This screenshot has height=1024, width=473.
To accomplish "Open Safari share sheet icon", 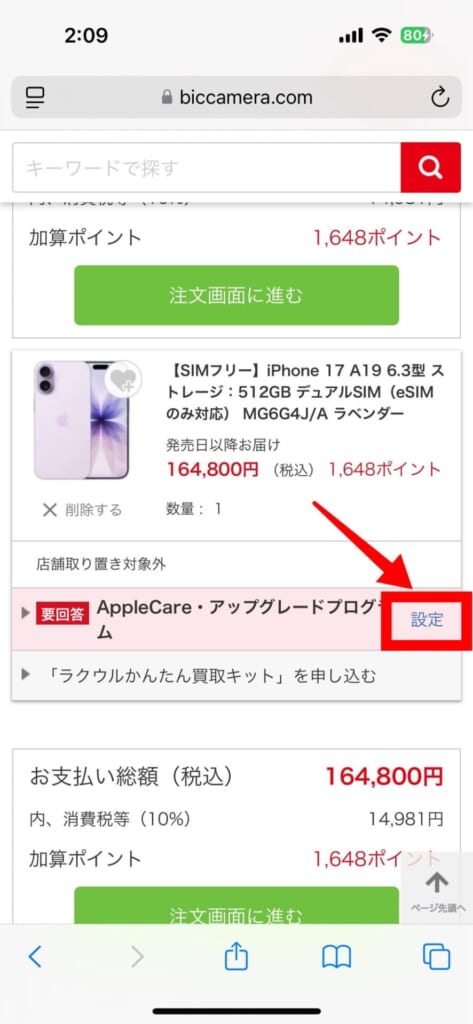I will point(236,956).
